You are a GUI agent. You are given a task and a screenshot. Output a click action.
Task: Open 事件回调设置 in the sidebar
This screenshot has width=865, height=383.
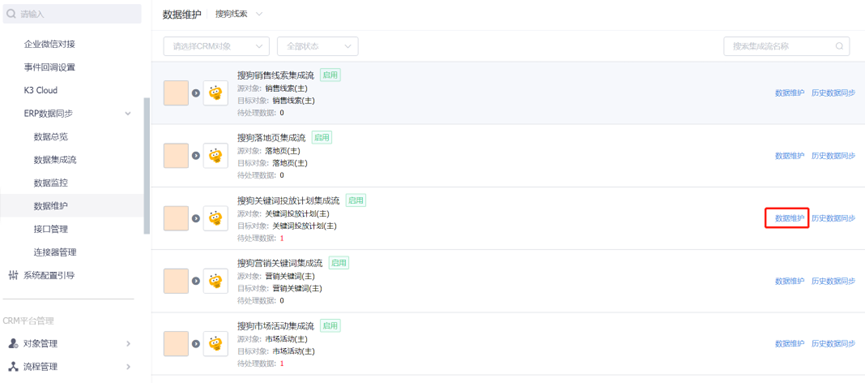49,67
